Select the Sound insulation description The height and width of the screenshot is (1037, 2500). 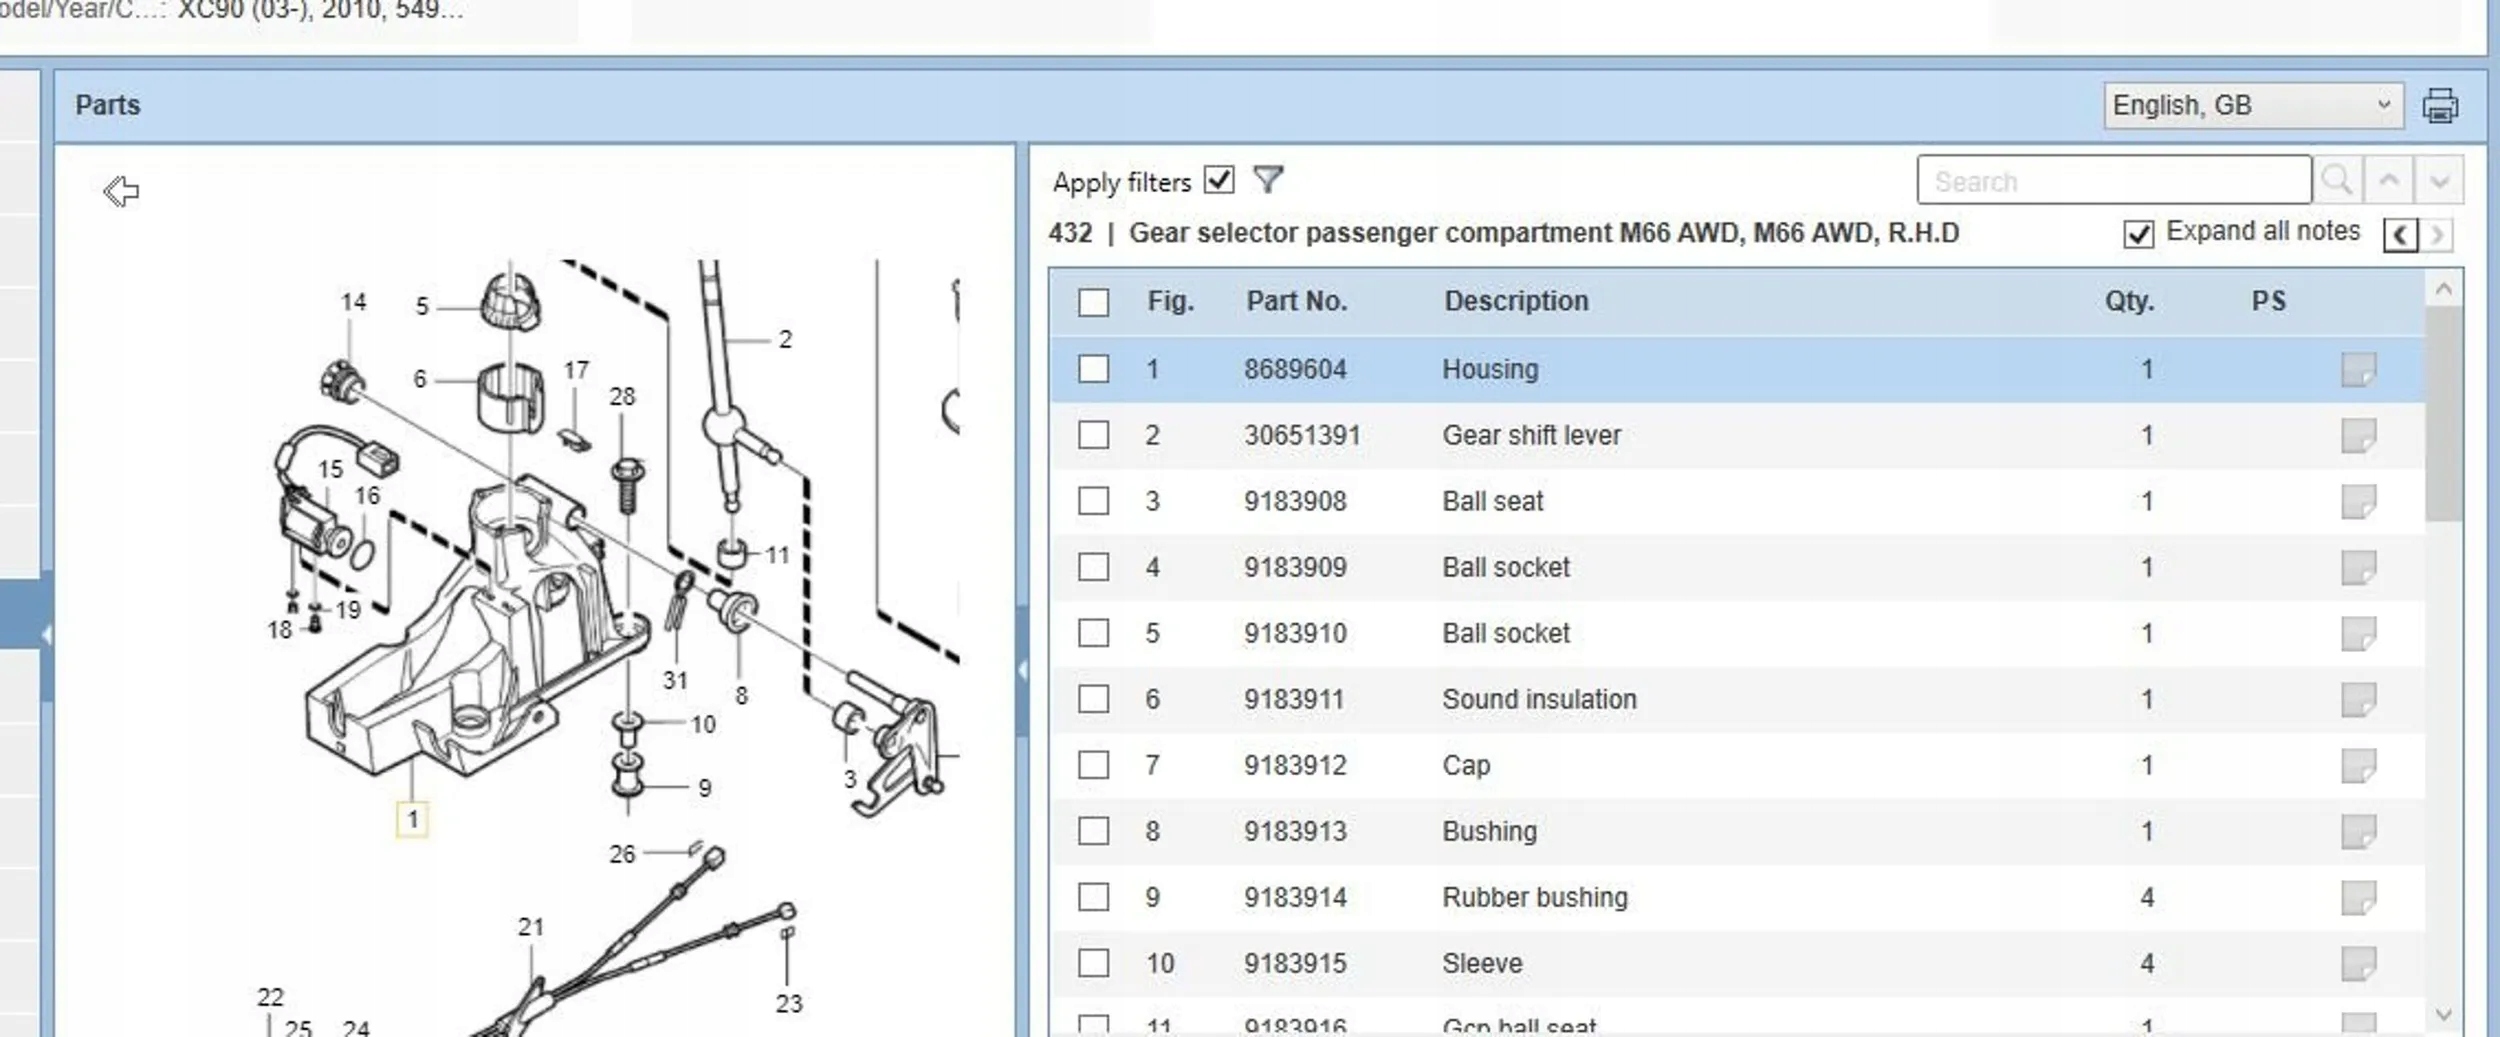pos(1539,699)
